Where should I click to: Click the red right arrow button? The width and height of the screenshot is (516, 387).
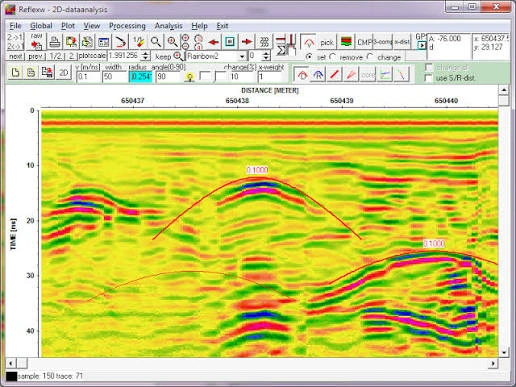(247, 42)
